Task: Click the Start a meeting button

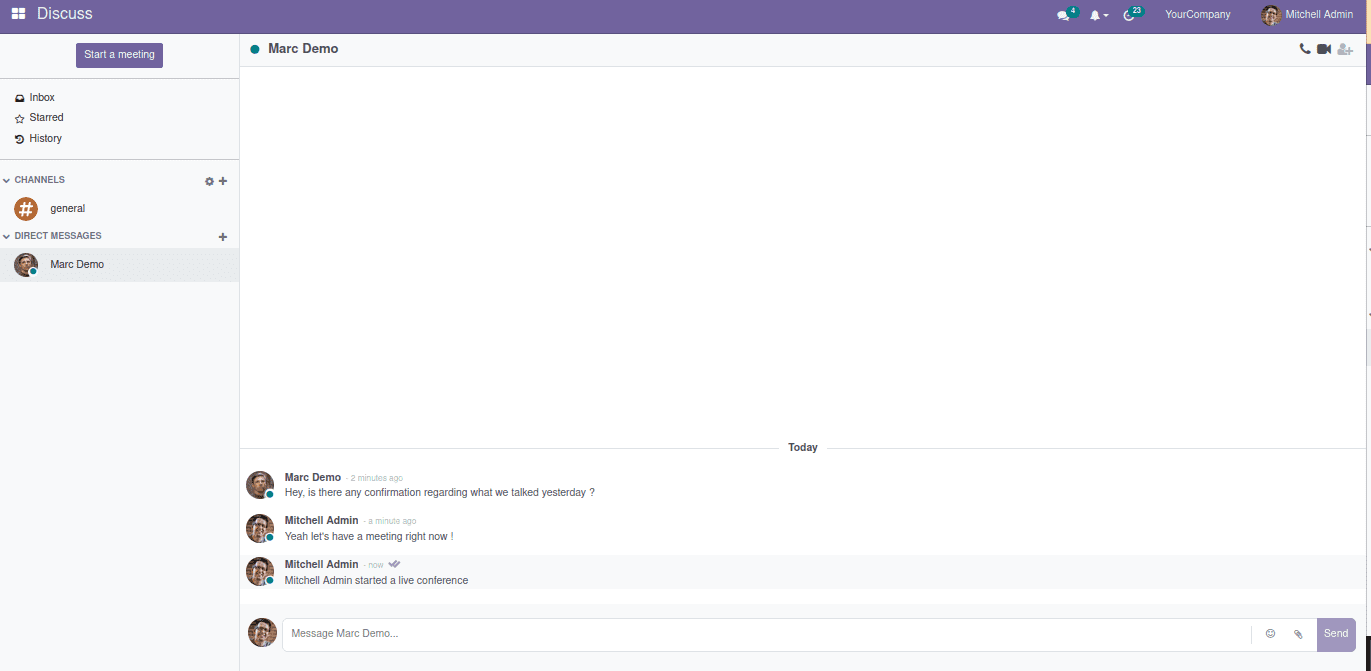Action: click(119, 55)
